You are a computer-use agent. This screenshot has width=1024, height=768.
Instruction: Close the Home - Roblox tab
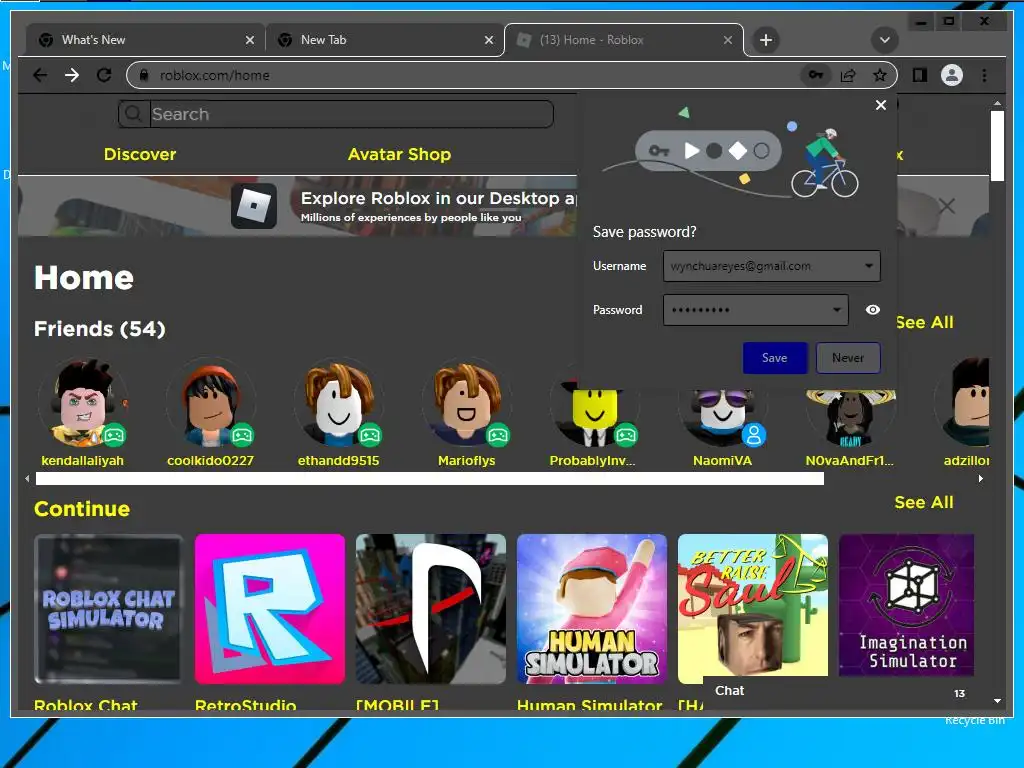(728, 40)
